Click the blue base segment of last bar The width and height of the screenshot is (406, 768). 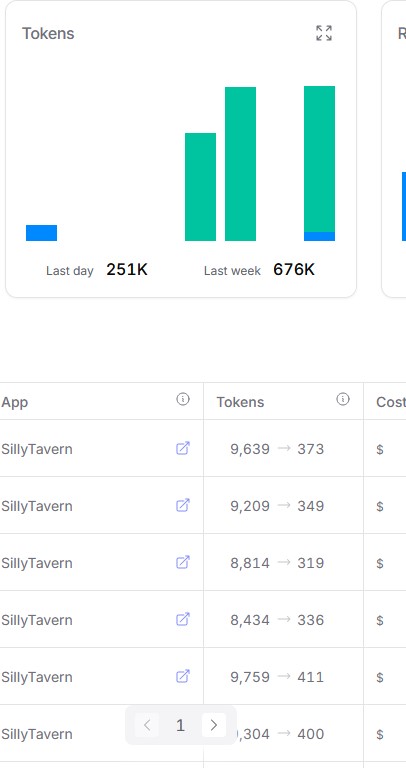tap(319, 237)
